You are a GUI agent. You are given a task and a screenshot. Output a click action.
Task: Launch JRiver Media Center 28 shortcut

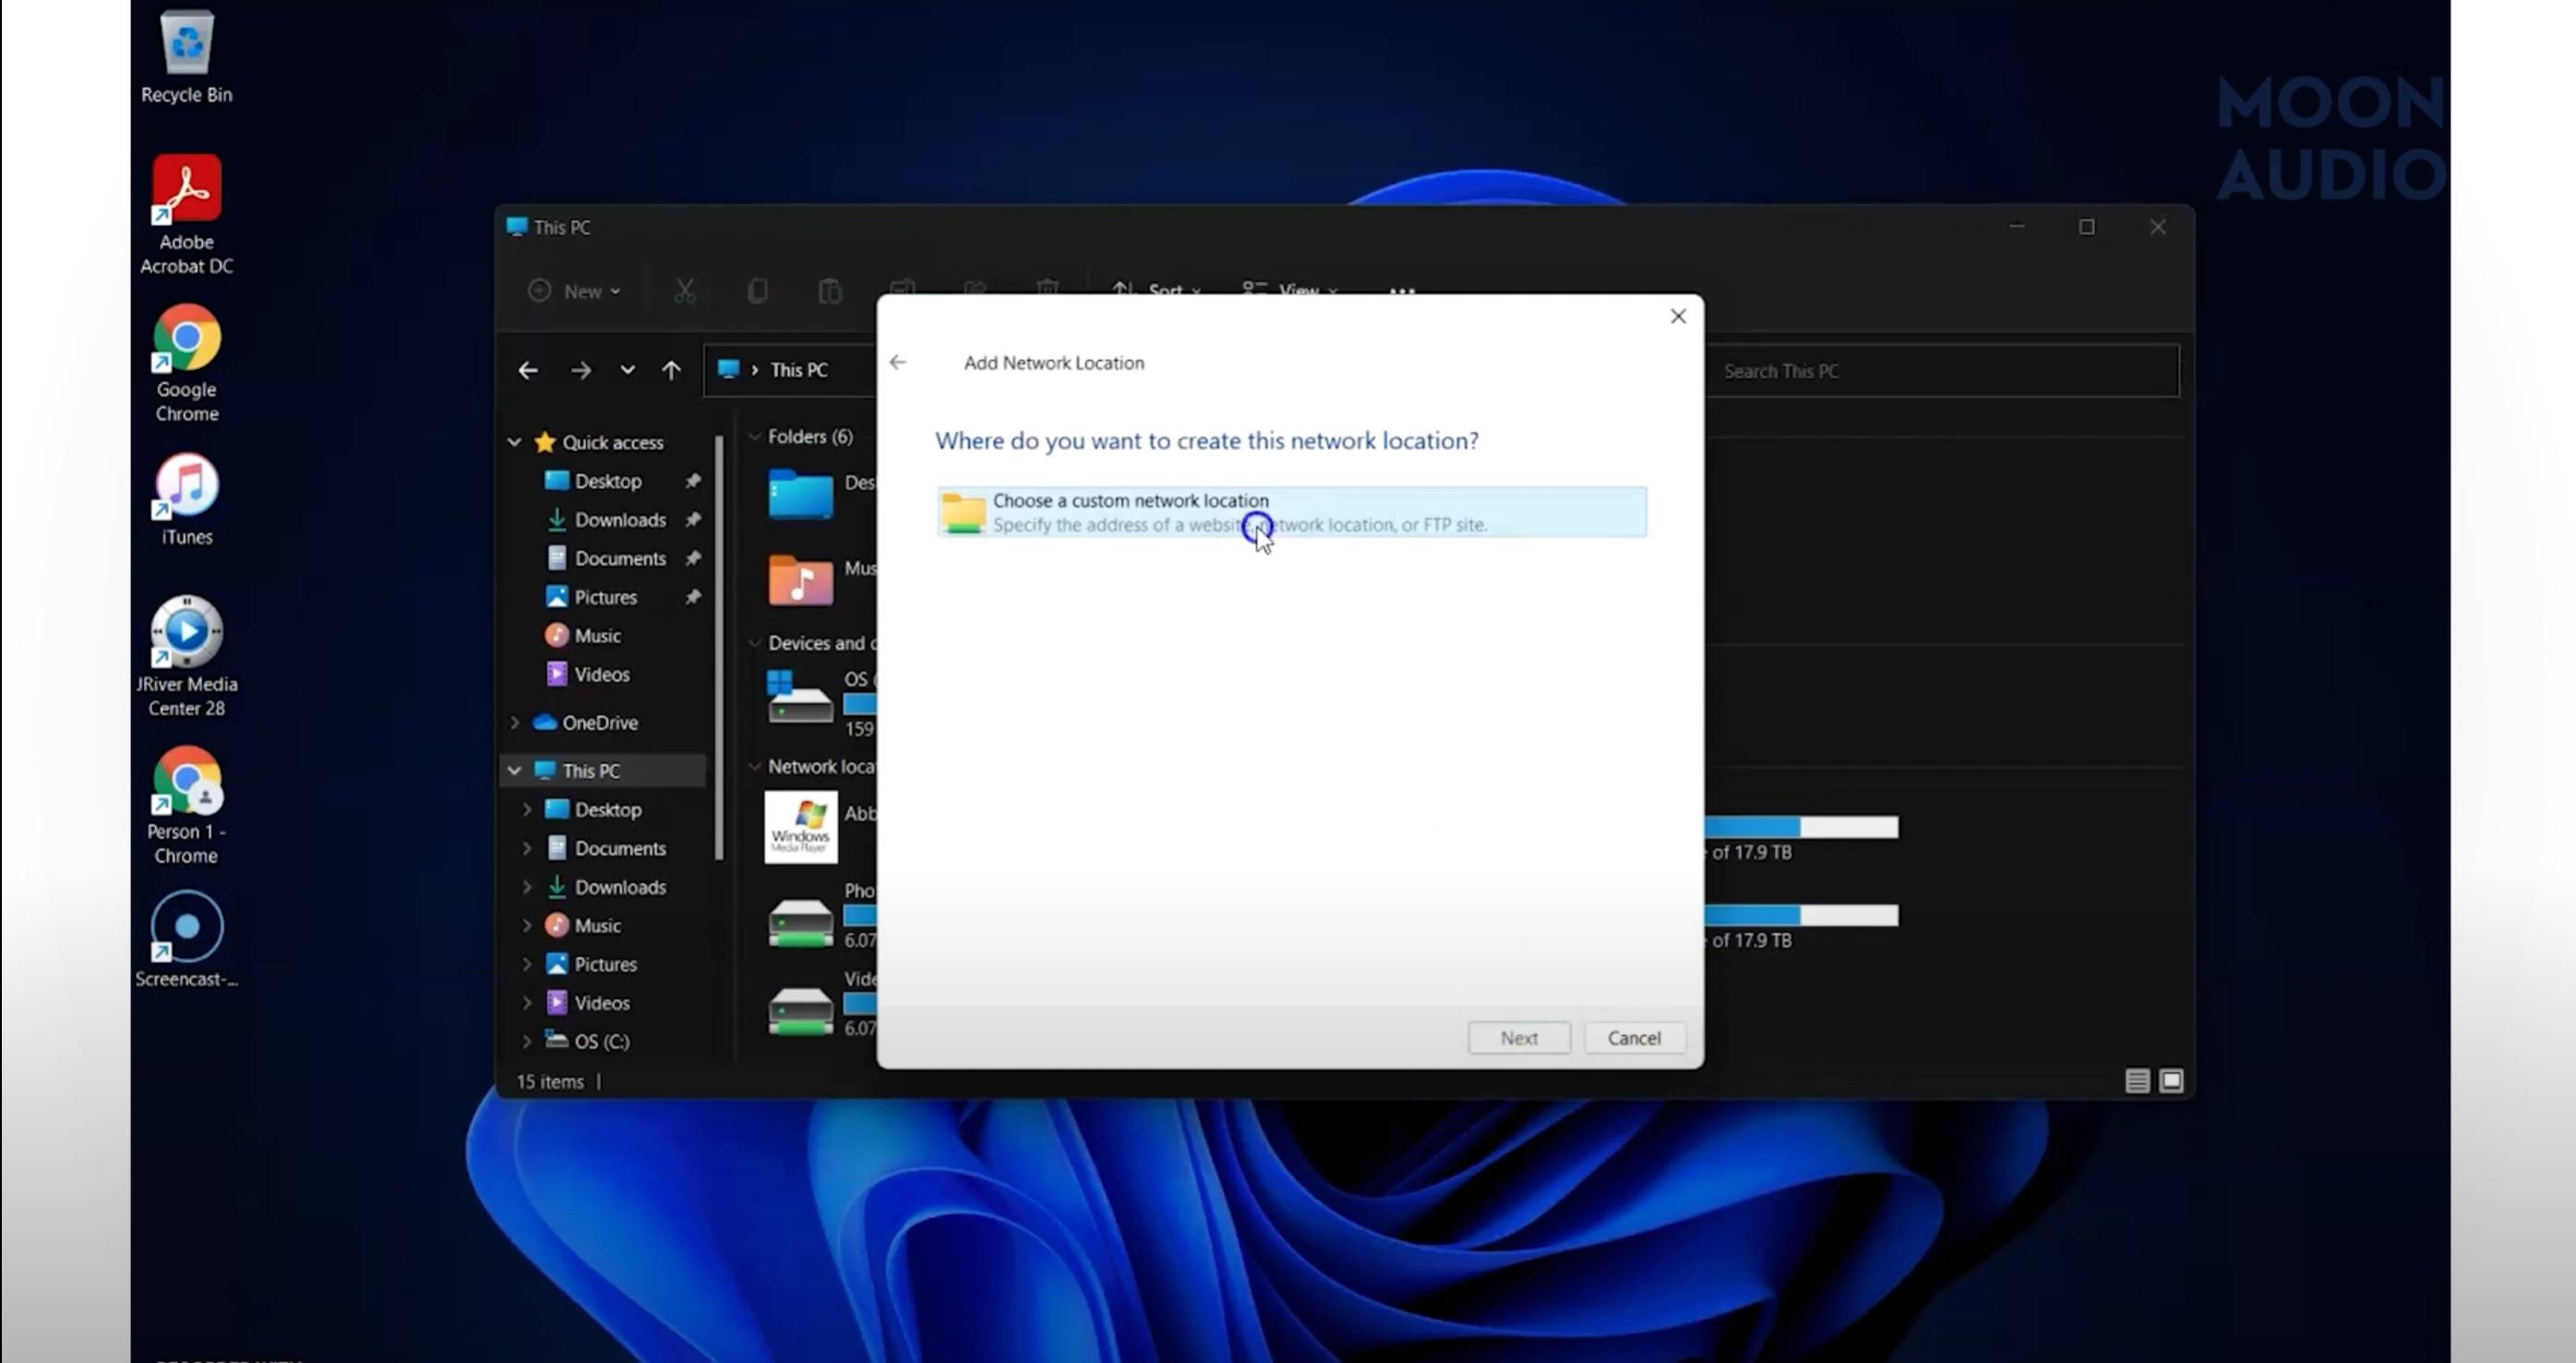(186, 656)
